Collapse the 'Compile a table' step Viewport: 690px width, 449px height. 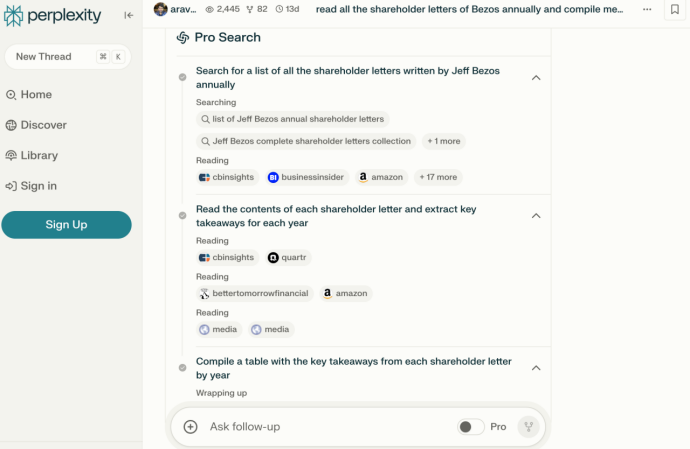pyautogui.click(x=536, y=368)
